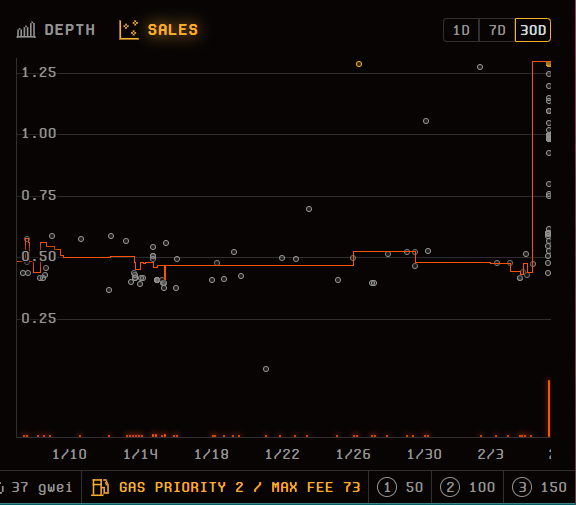Click the 1.25 price axis label
The image size is (576, 505).
pyautogui.click(x=39, y=72)
